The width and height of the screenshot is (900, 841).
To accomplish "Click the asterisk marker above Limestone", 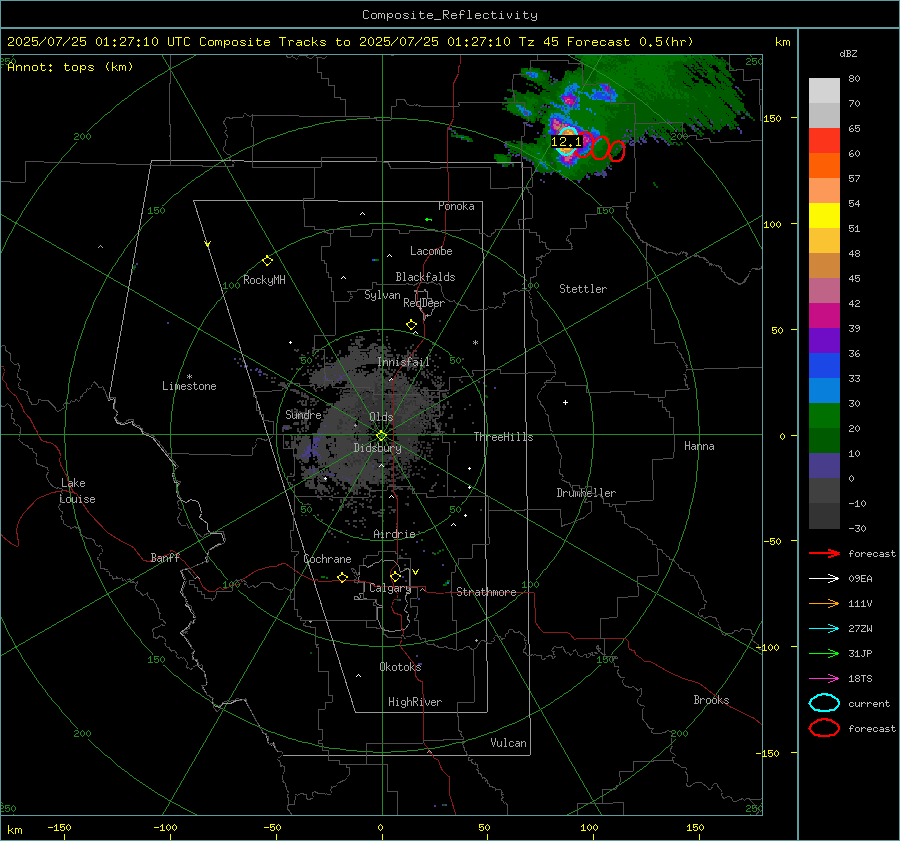I will tap(189, 377).
